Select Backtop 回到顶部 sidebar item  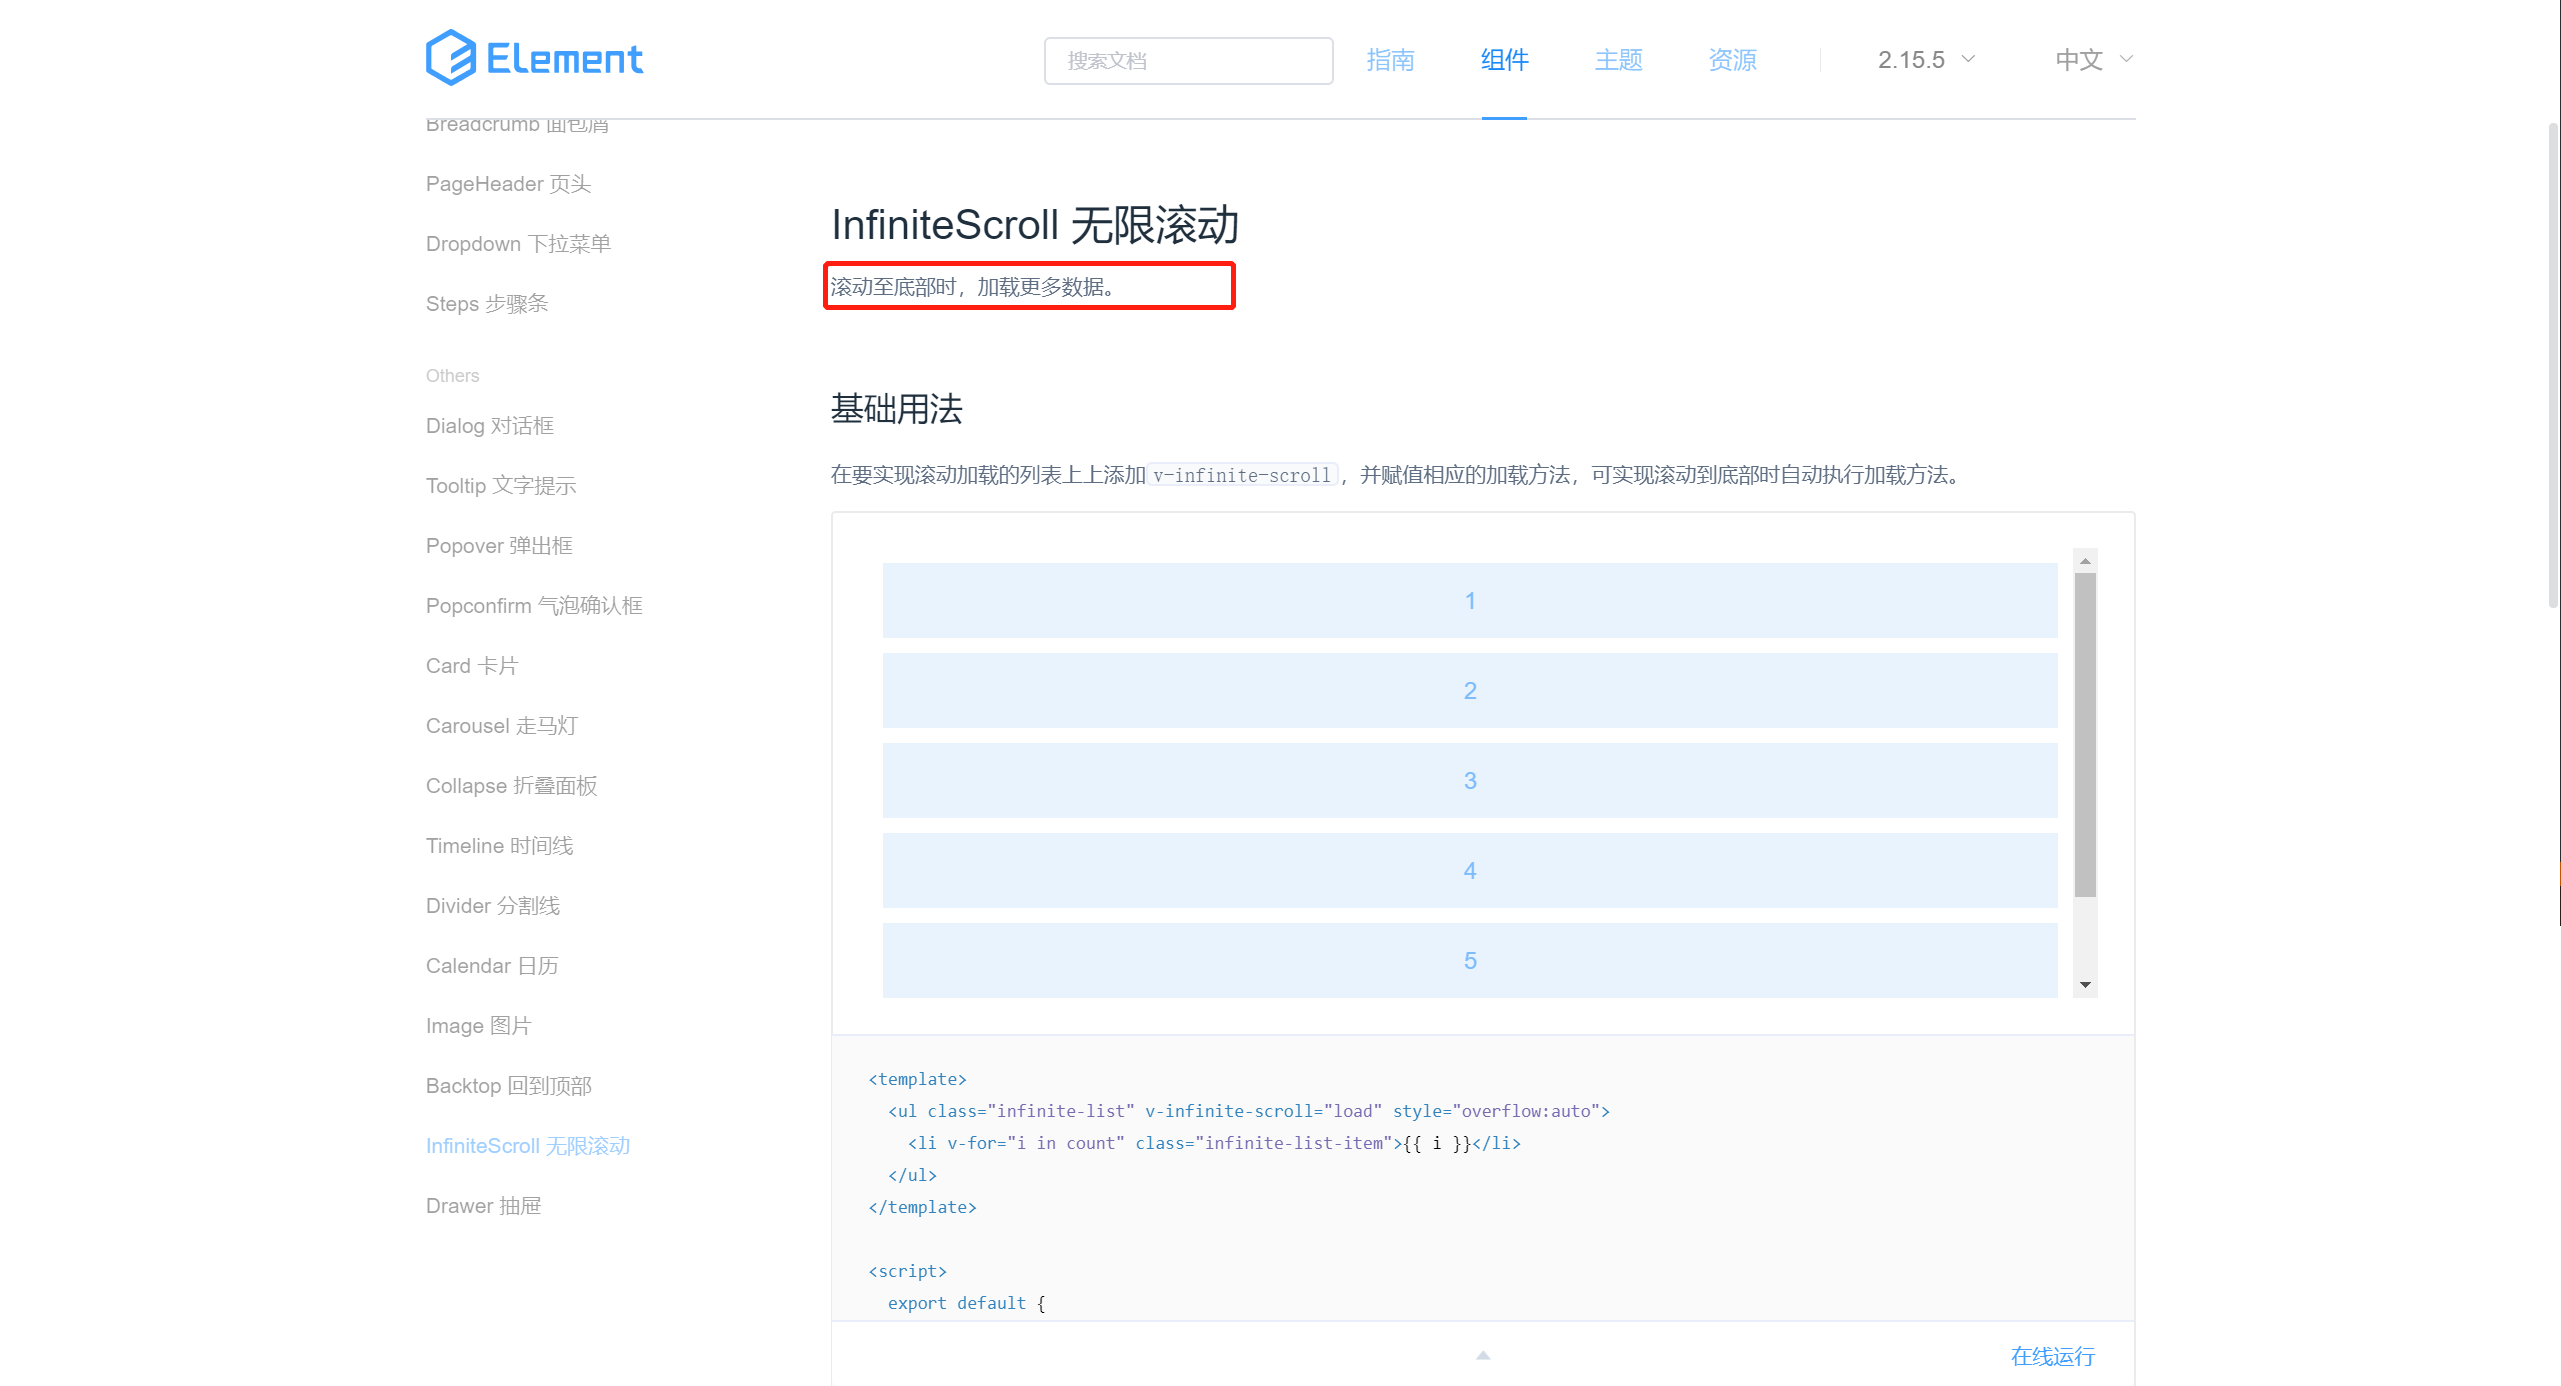tap(508, 1086)
